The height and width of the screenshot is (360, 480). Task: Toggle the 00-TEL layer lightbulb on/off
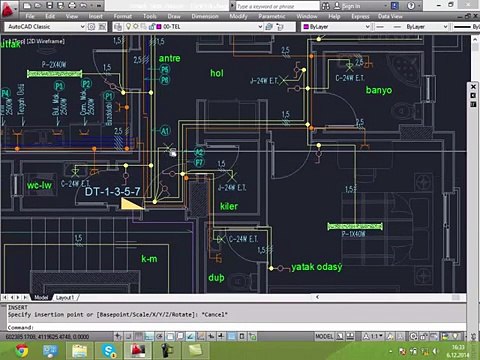pos(128,27)
